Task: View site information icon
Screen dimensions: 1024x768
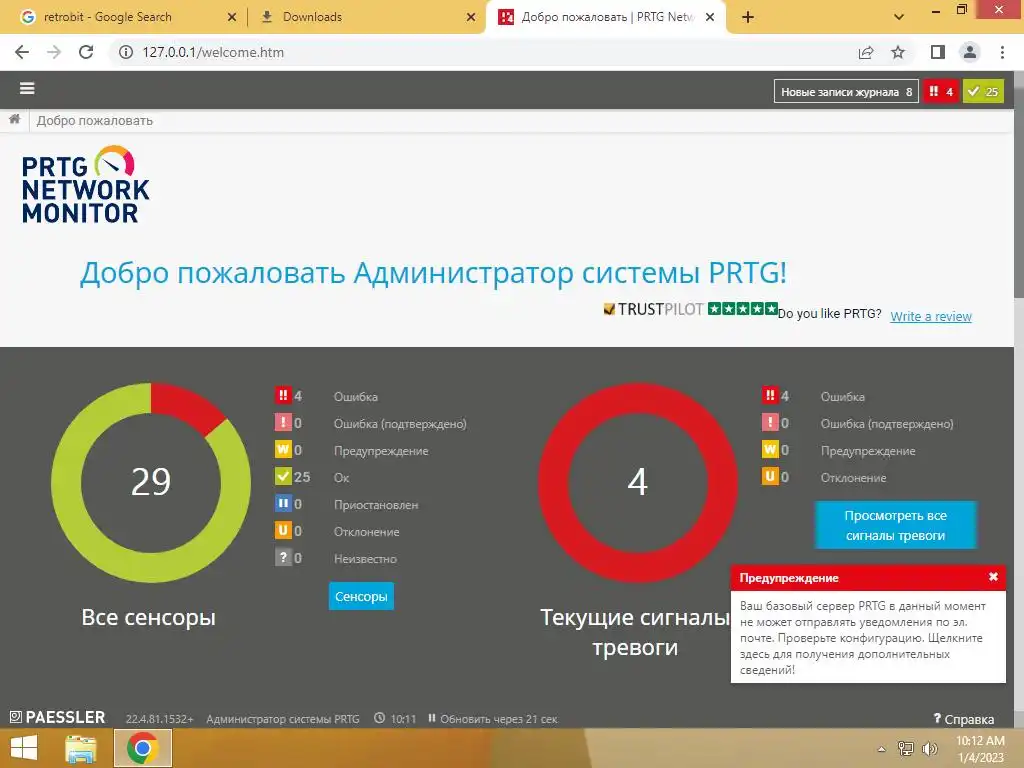Action: coord(126,52)
